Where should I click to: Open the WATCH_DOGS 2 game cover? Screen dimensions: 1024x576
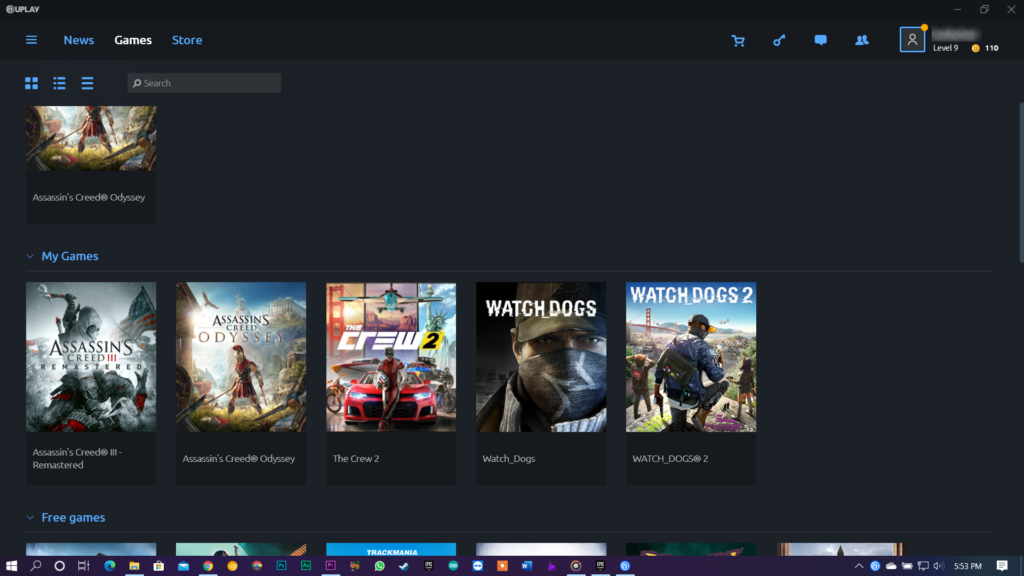[x=691, y=357]
